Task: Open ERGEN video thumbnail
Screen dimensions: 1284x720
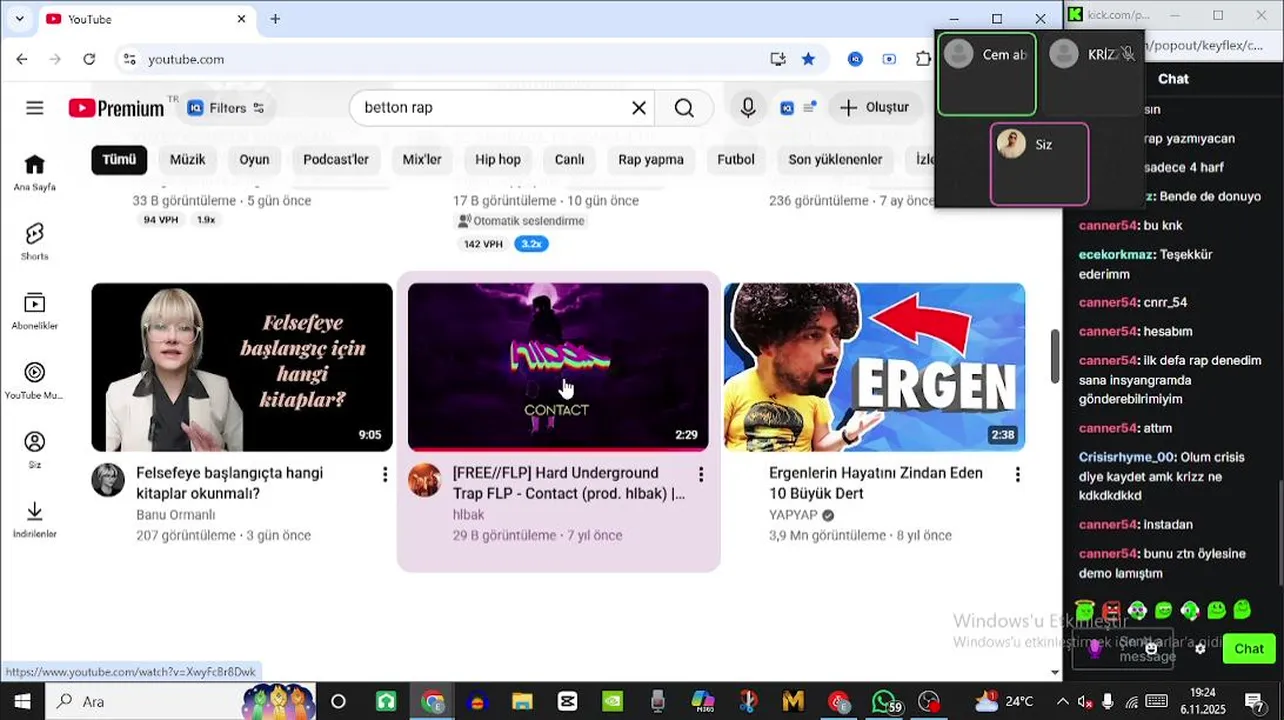Action: (x=875, y=367)
